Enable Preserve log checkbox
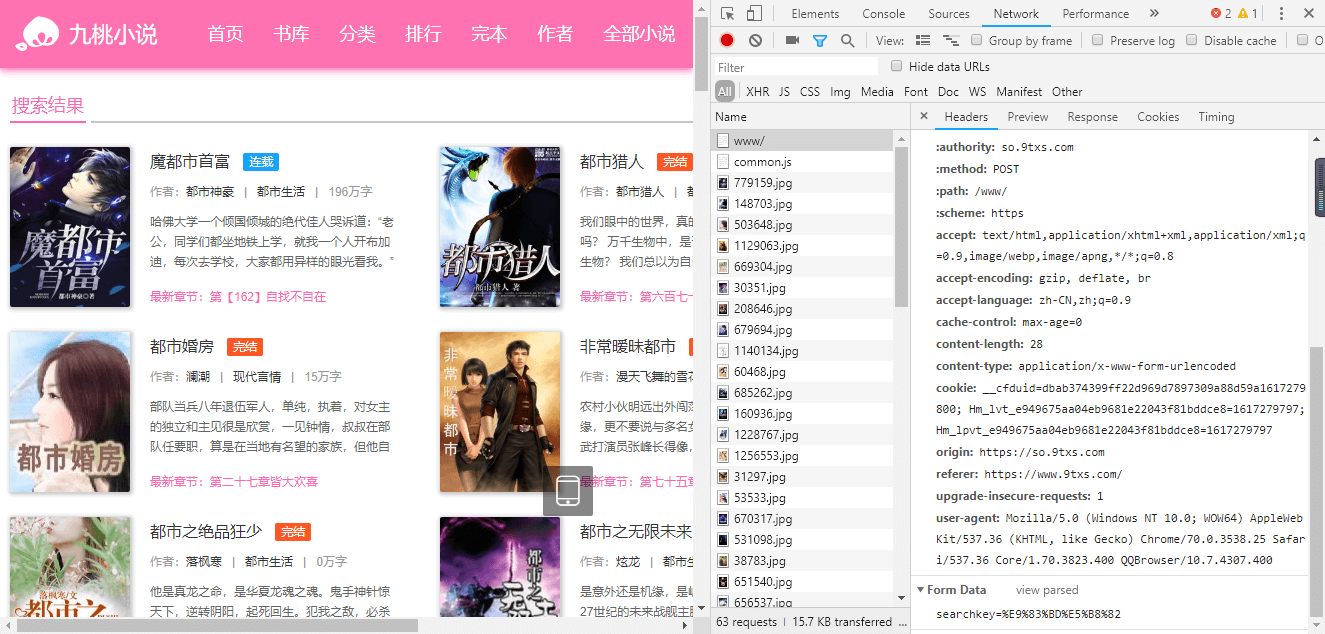 click(1097, 41)
